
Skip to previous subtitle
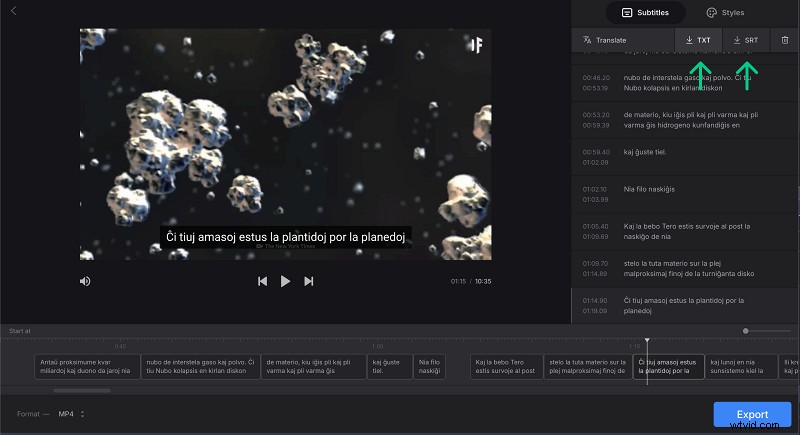tap(262, 282)
